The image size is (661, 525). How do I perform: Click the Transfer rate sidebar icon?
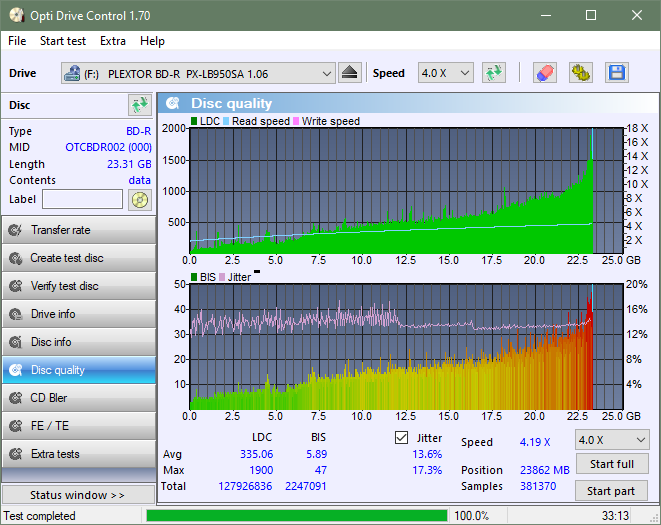tap(16, 230)
